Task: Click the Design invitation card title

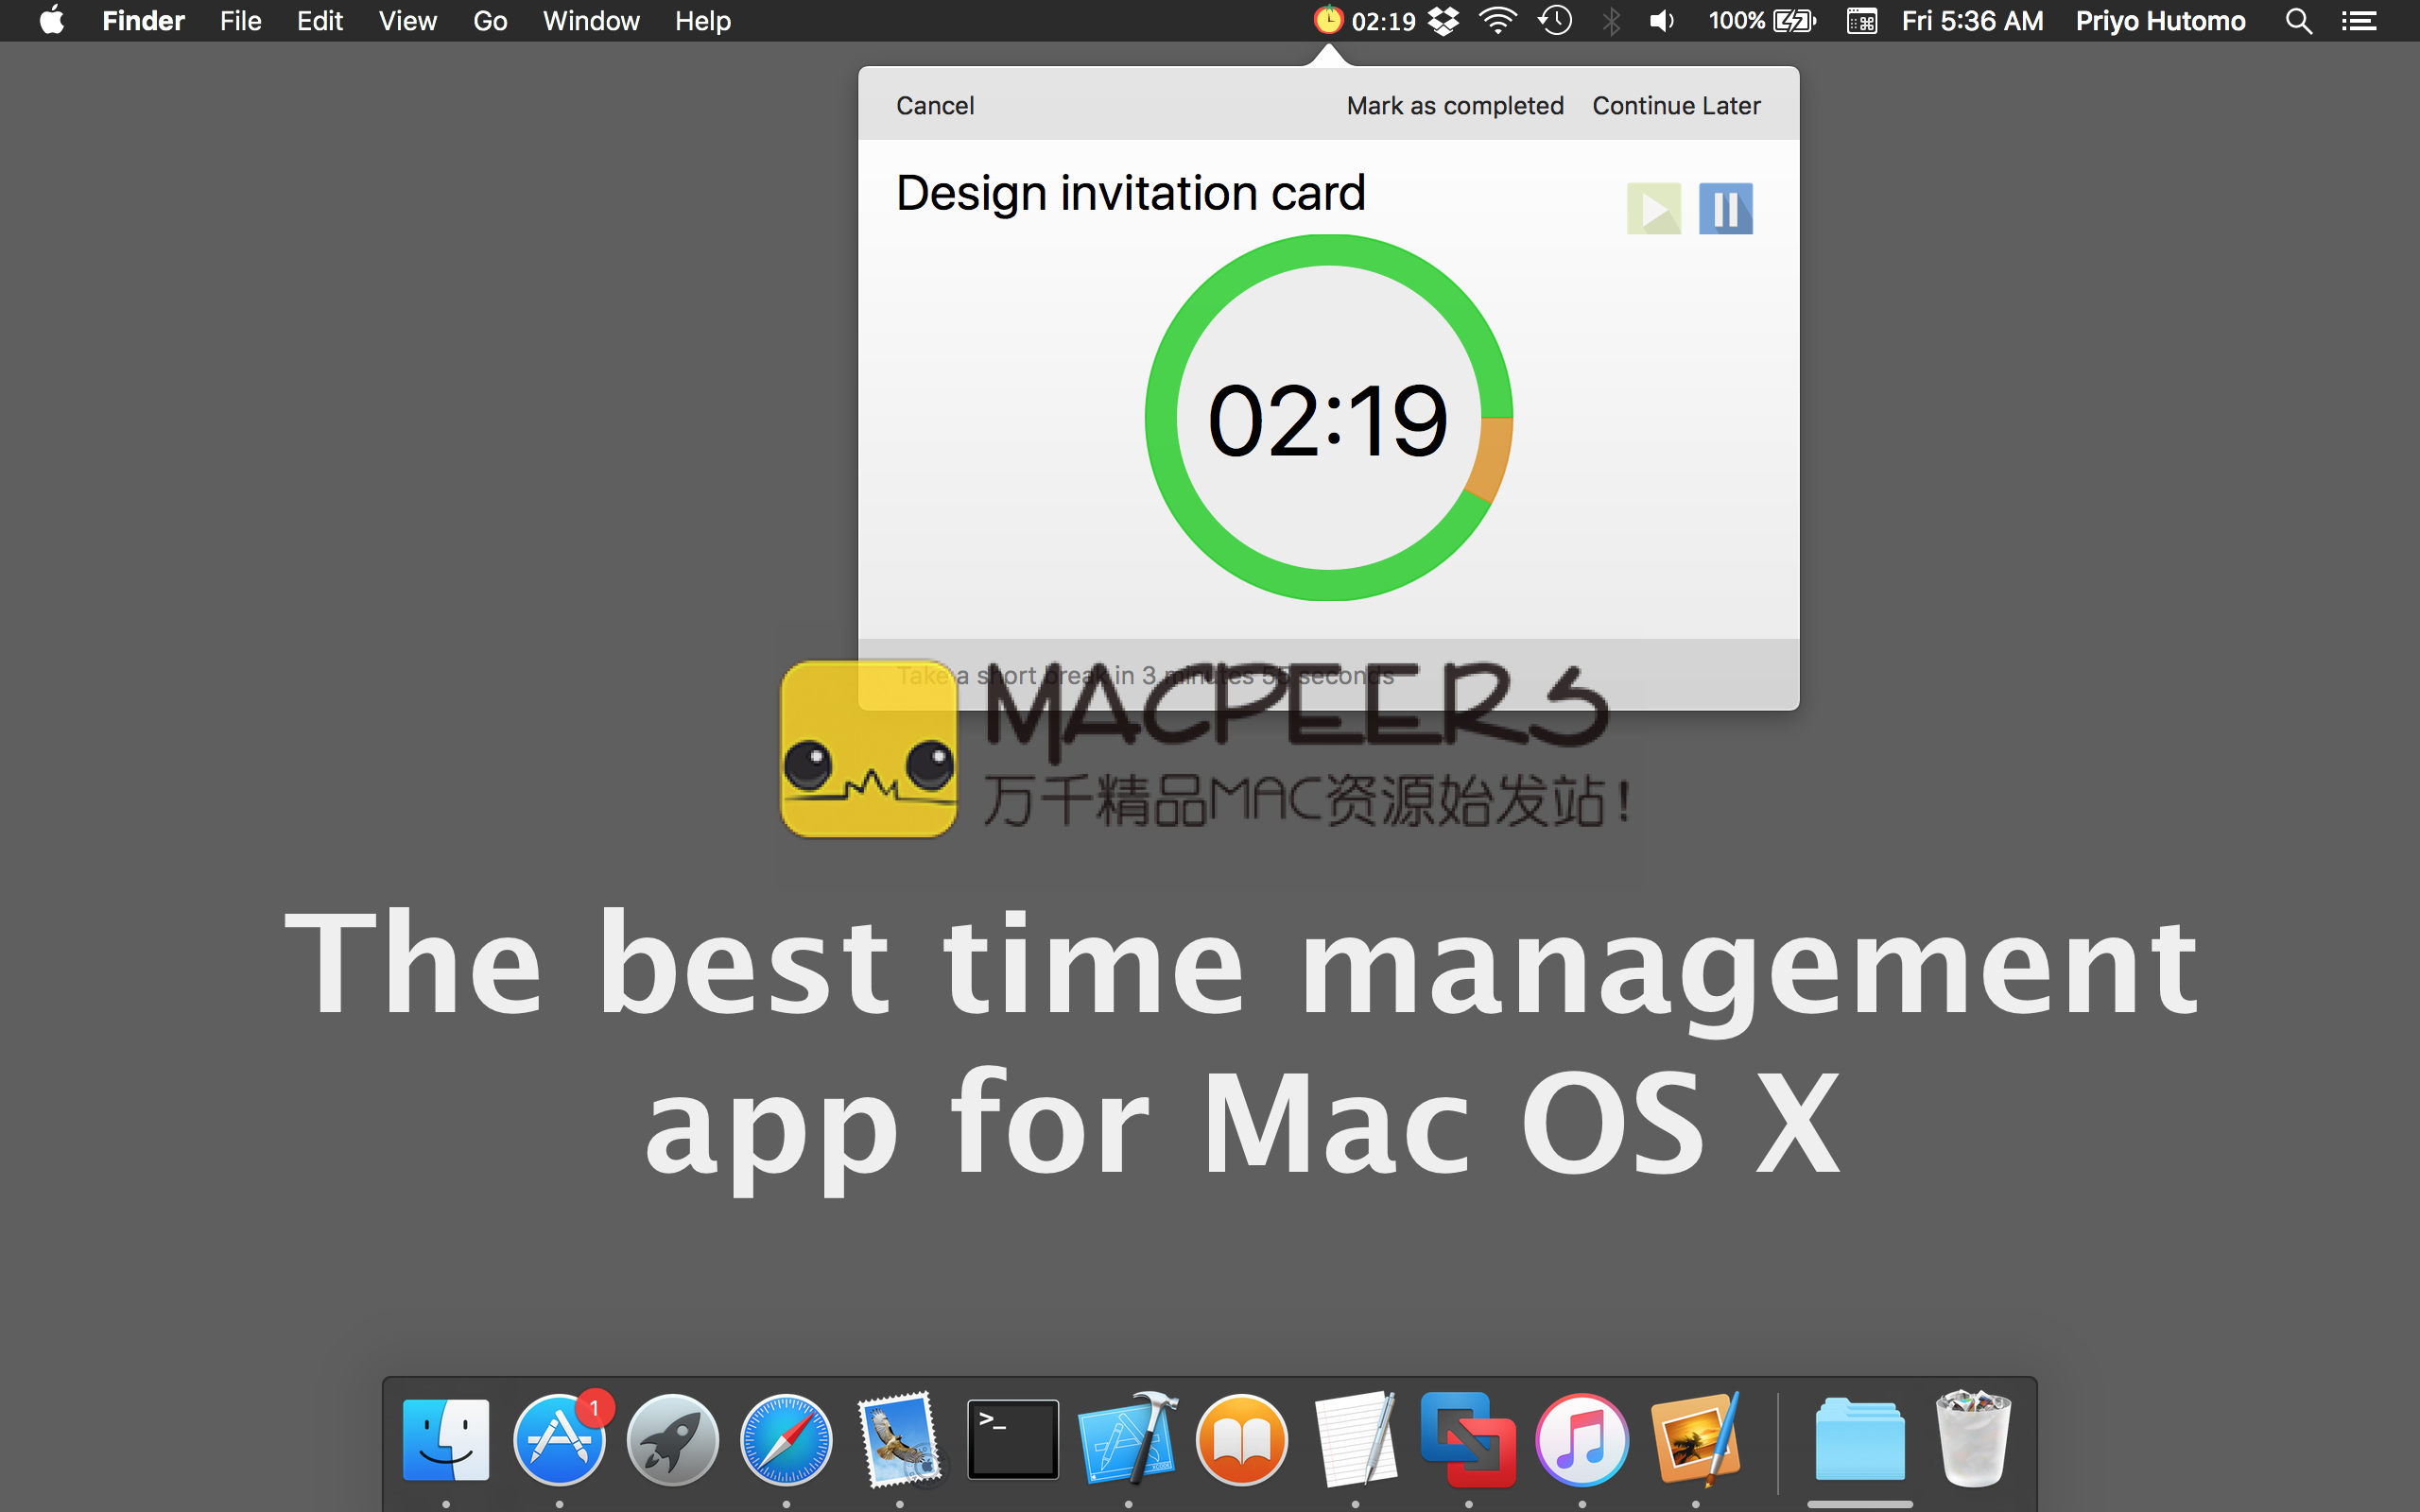Action: (1130, 193)
